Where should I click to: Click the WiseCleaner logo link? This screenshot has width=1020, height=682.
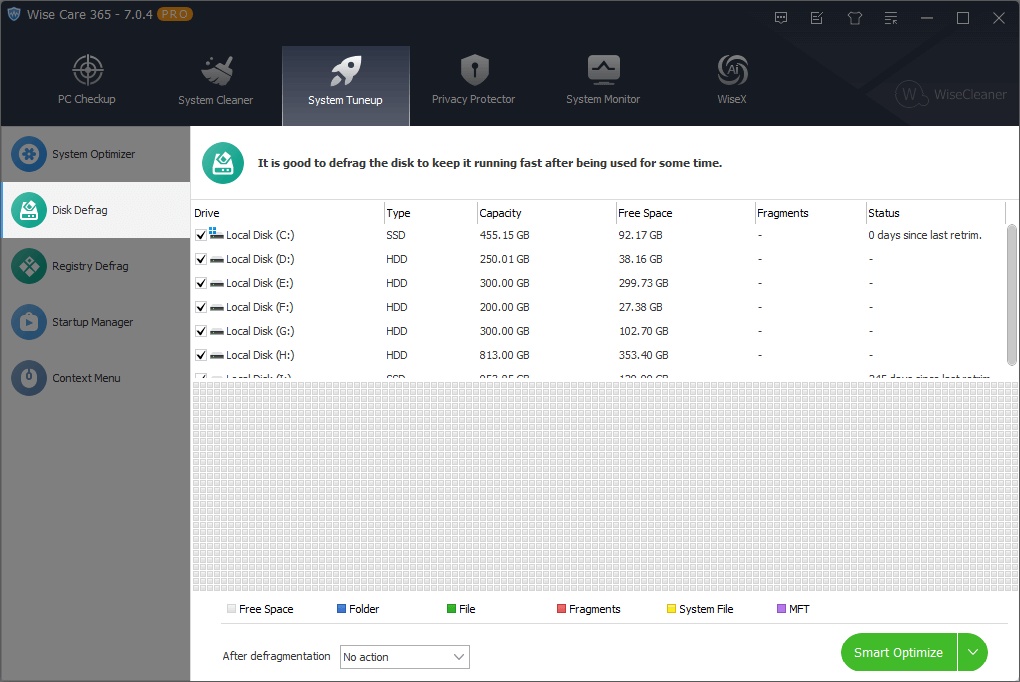click(951, 94)
